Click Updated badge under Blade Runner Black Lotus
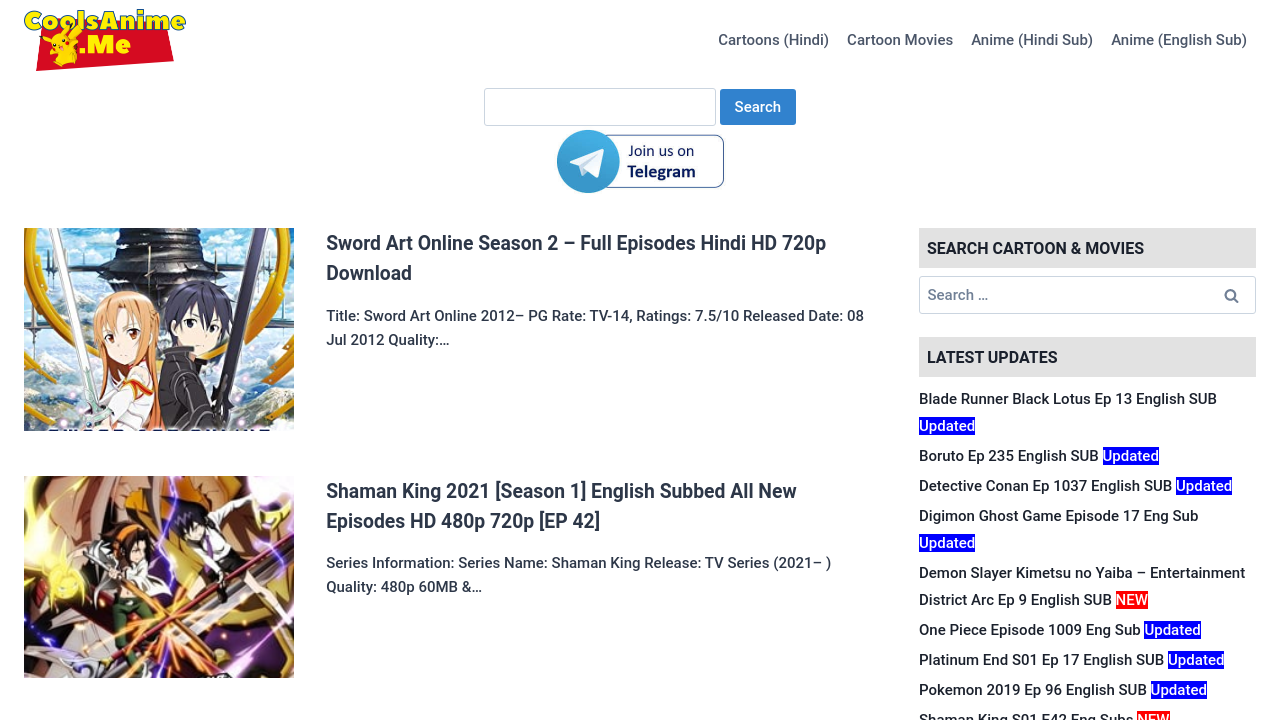Viewport: 1280px width, 720px height. pos(947,426)
